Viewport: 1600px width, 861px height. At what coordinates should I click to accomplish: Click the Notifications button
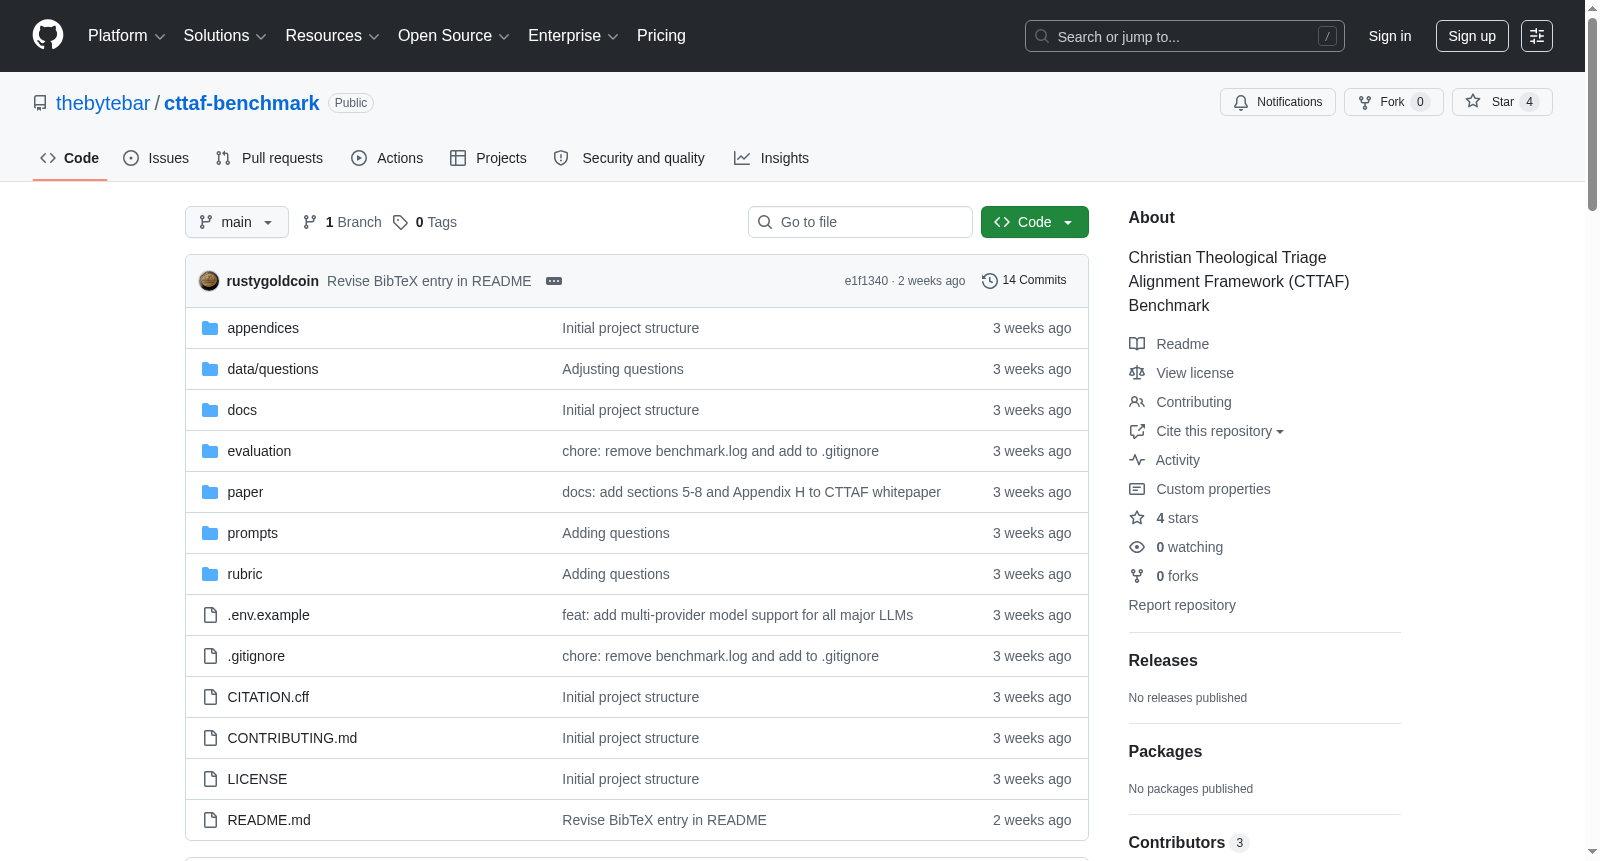pyautogui.click(x=1278, y=102)
